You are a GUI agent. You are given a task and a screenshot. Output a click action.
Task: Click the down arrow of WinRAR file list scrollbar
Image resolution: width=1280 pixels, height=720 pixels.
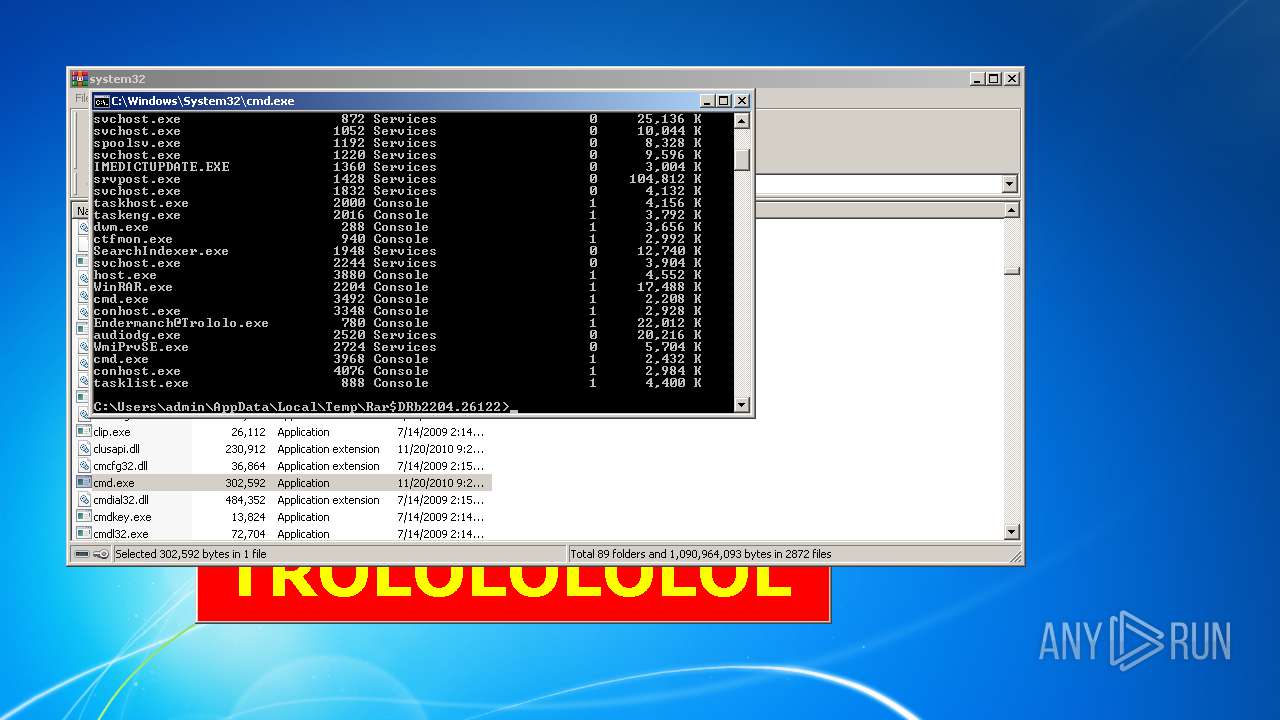pos(1012,533)
